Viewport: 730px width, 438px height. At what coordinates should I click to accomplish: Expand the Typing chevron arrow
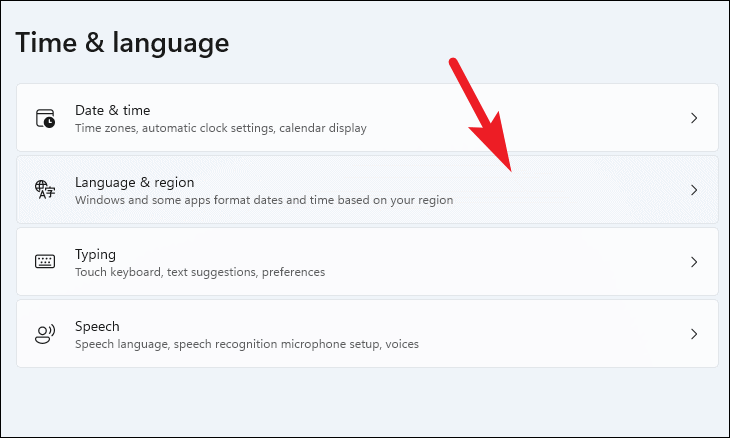click(x=694, y=262)
